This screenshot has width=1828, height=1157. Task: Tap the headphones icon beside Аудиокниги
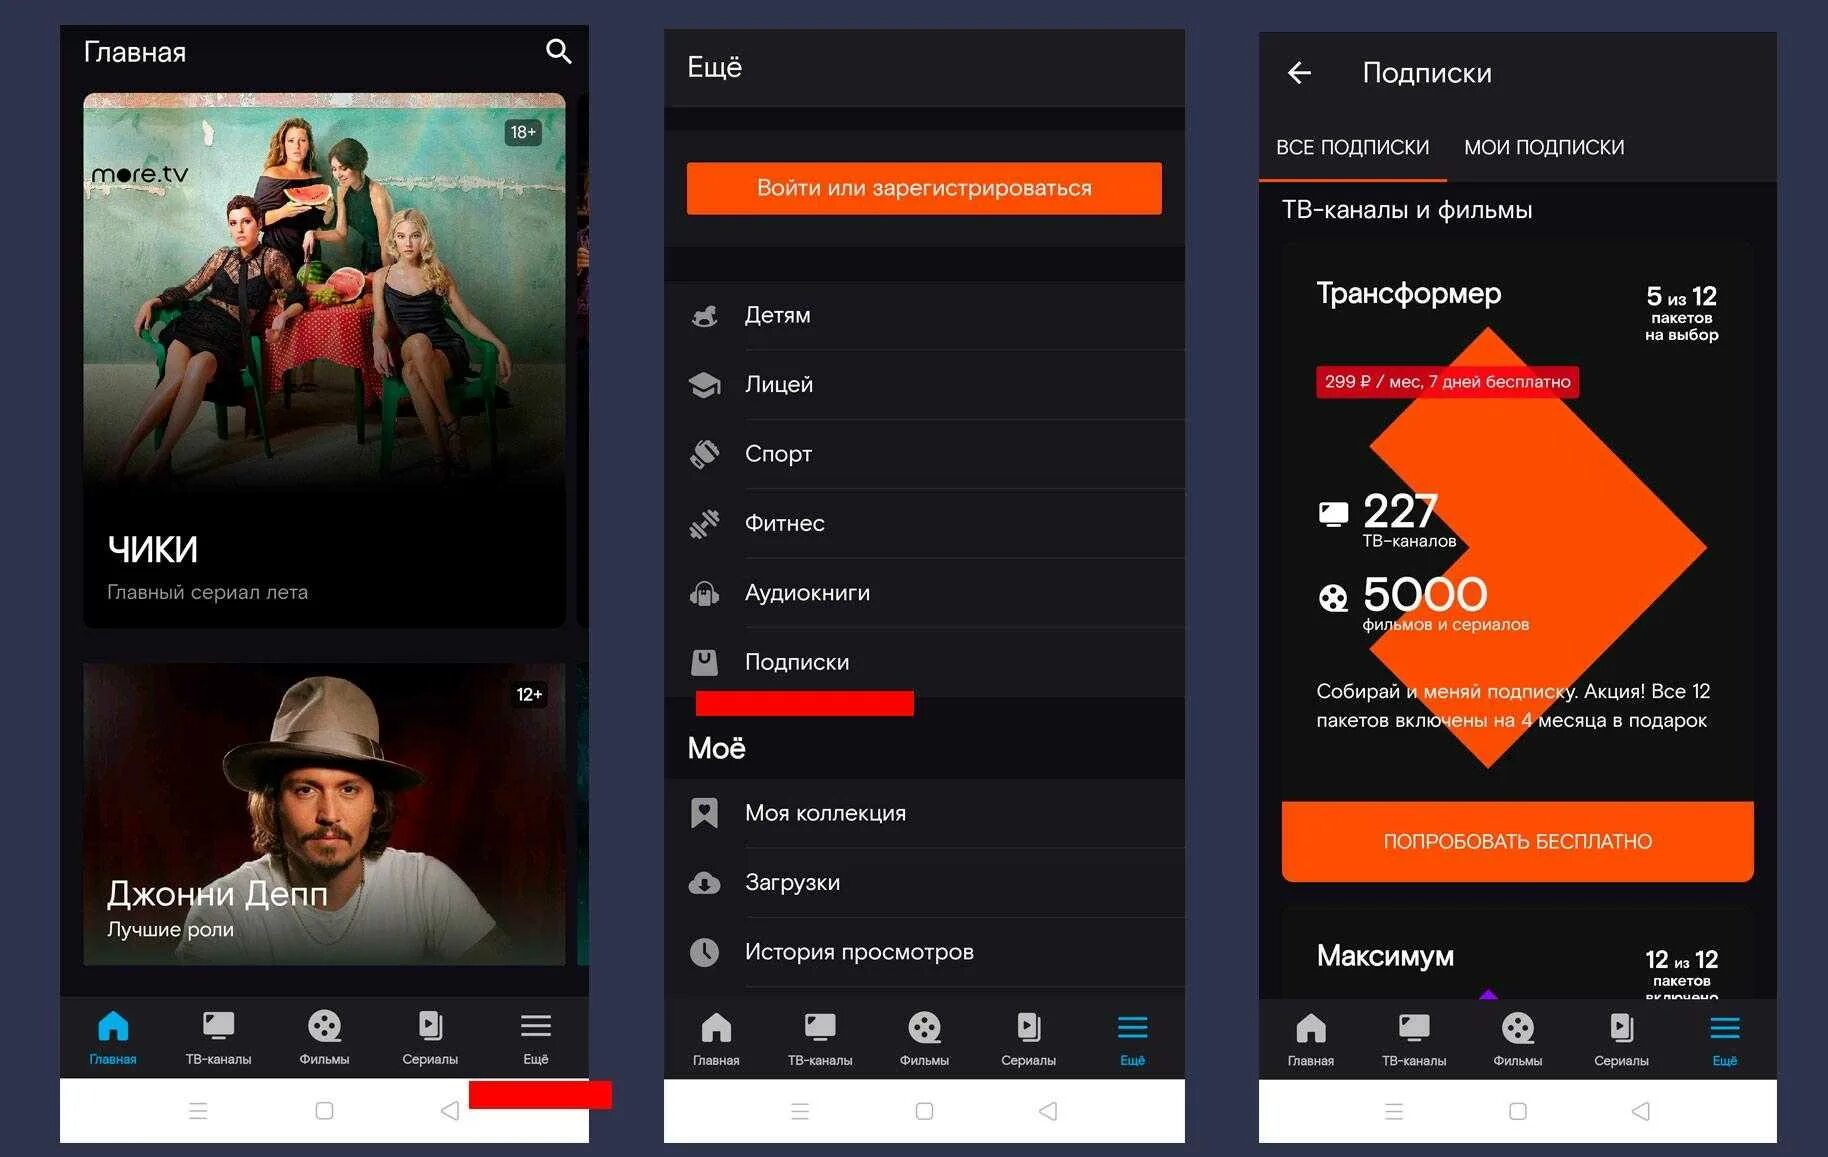pos(704,593)
